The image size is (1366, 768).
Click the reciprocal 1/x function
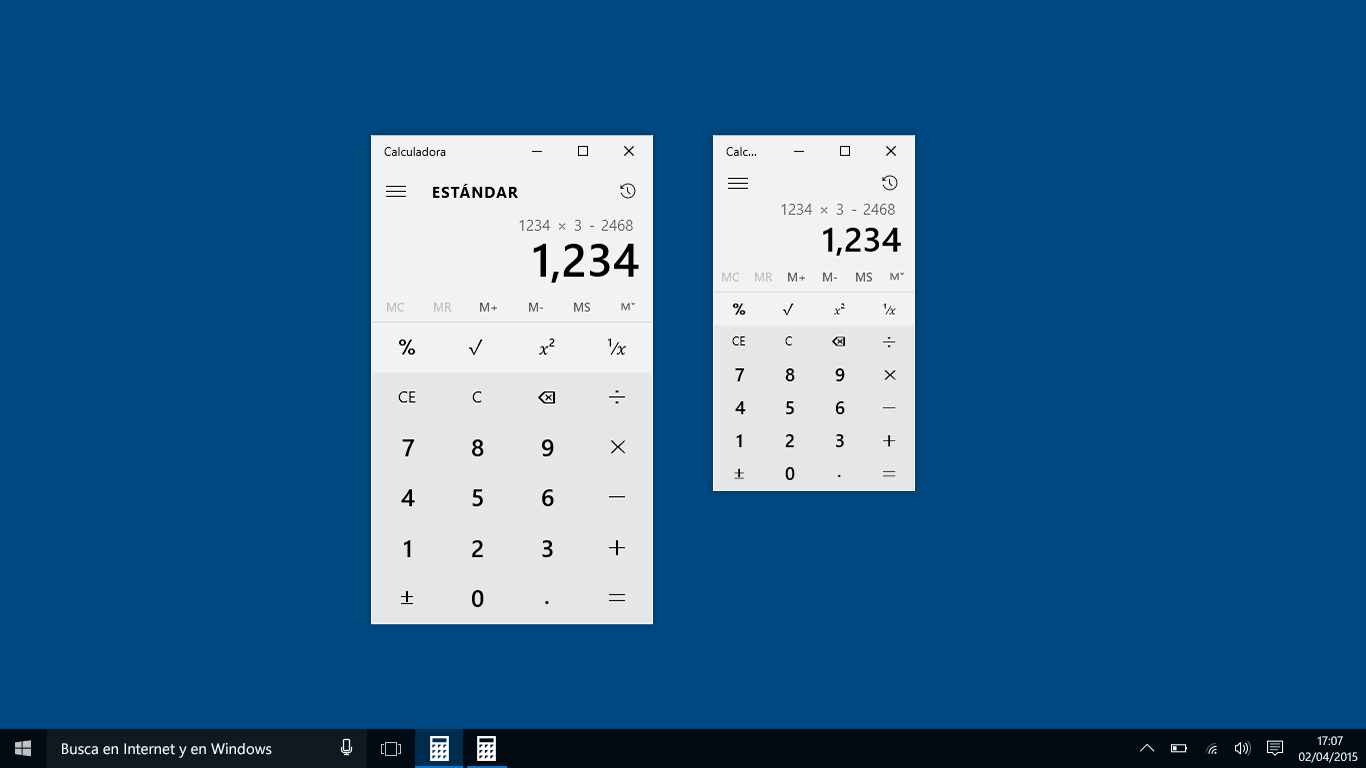click(617, 347)
